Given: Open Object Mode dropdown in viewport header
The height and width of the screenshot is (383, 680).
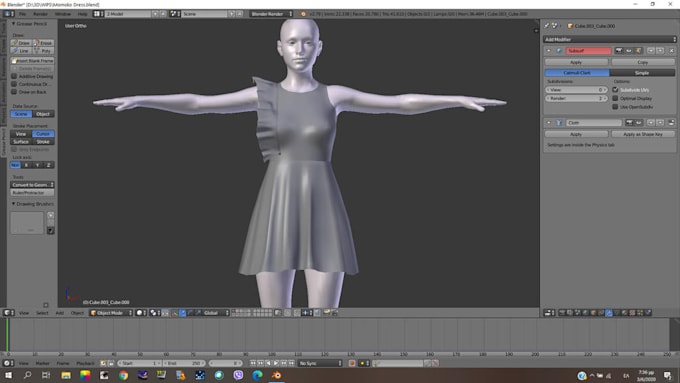Looking at the screenshot, I should pos(111,313).
